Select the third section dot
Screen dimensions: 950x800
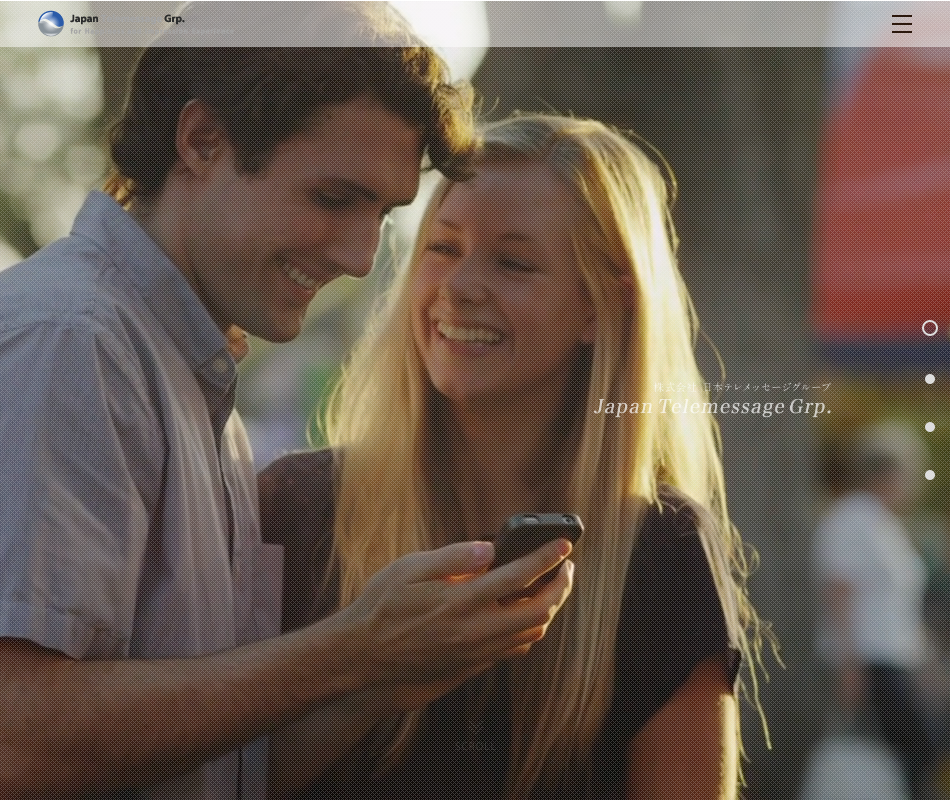tap(929, 427)
